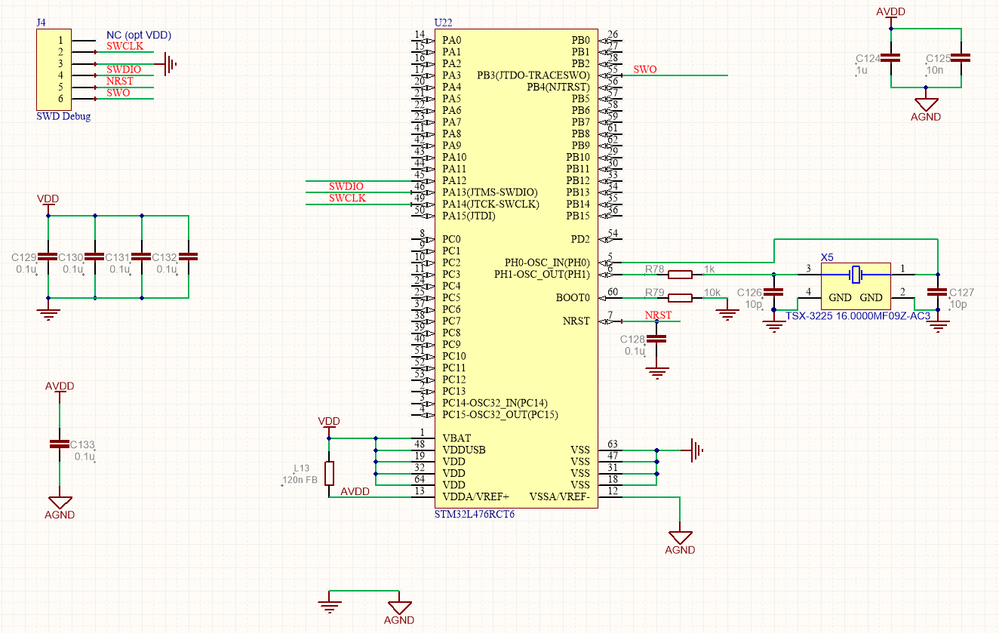Click the 'PC14-OSC32_IN(PC14)' pin name

pos(495,403)
